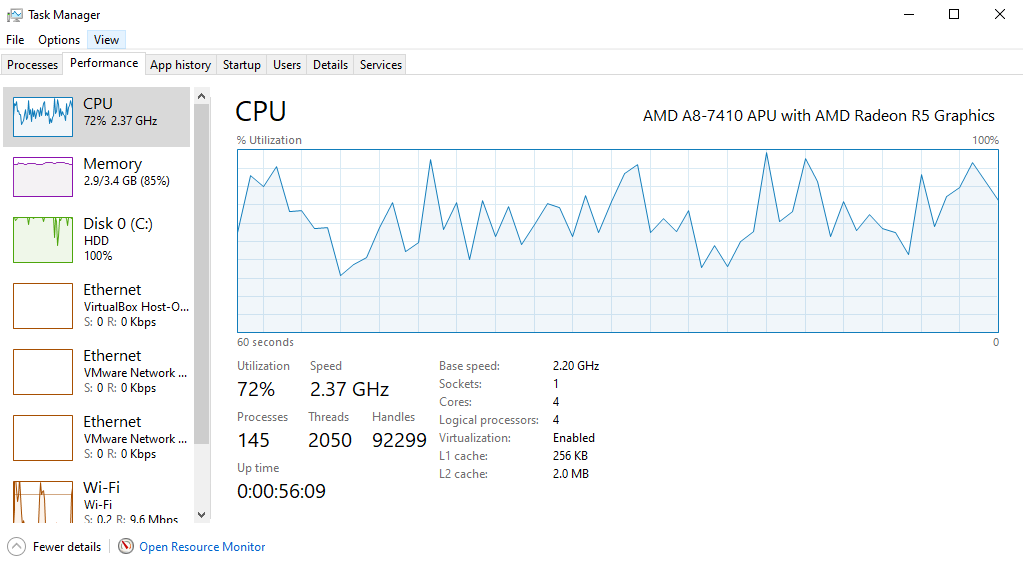This screenshot has height=571, width=1023.
Task: Open the View menu
Action: coord(107,40)
